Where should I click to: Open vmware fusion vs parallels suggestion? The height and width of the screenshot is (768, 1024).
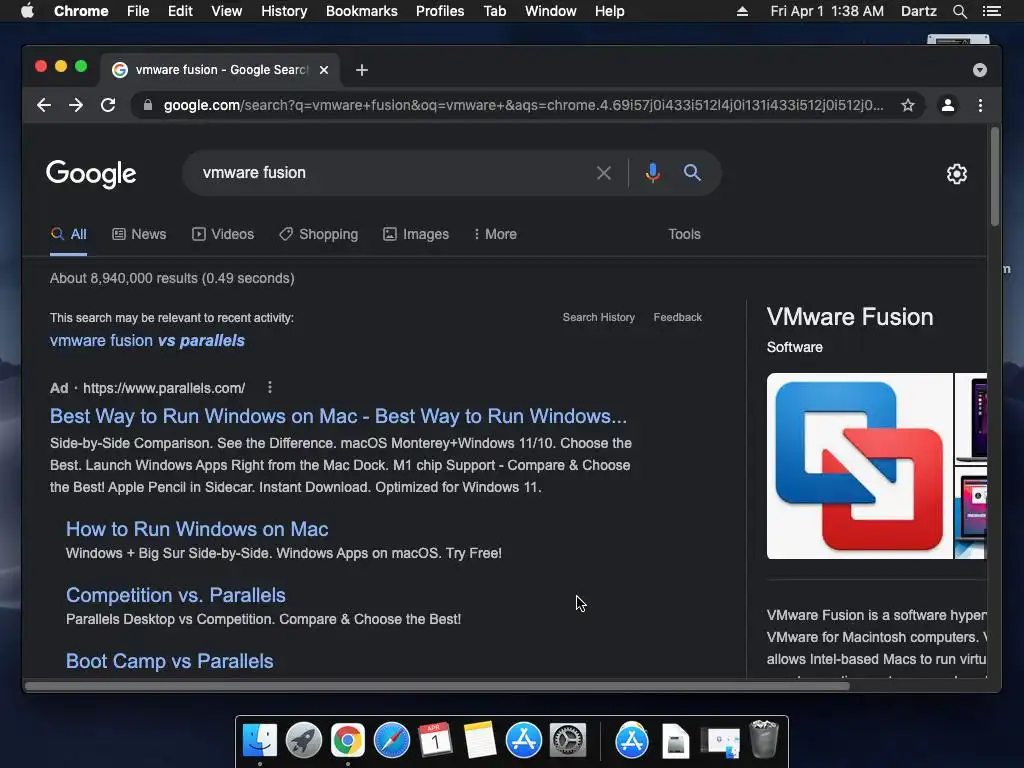click(148, 340)
